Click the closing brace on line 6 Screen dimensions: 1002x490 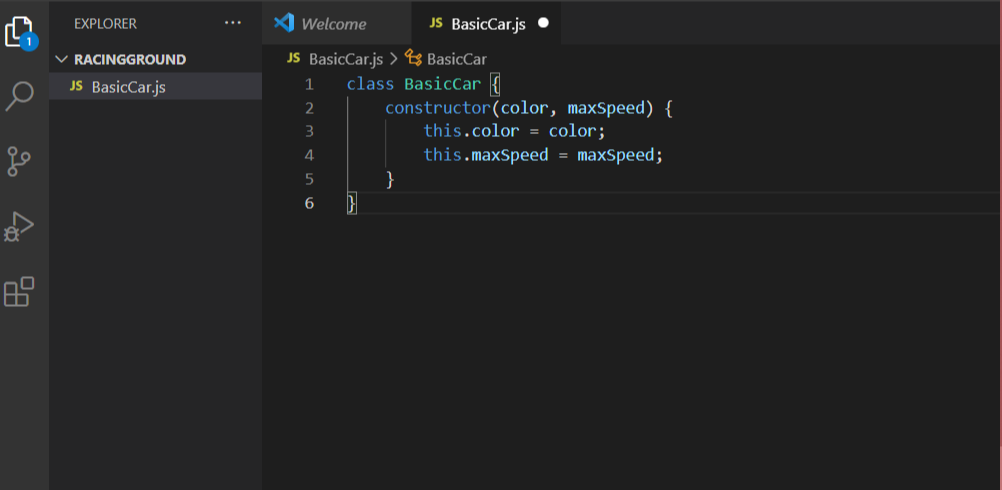coord(351,203)
